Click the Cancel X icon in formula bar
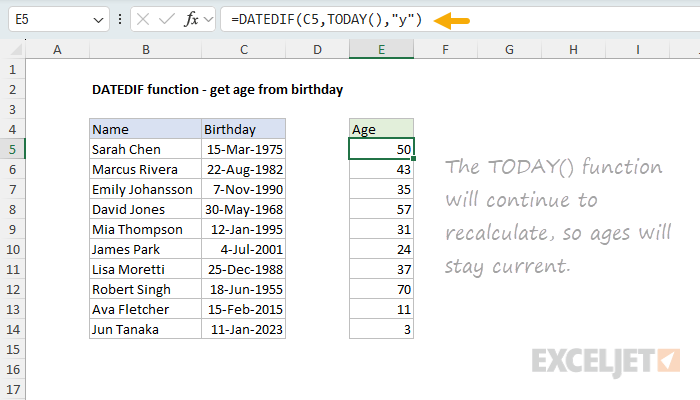Viewport: 700px width, 400px height. [x=143, y=19]
